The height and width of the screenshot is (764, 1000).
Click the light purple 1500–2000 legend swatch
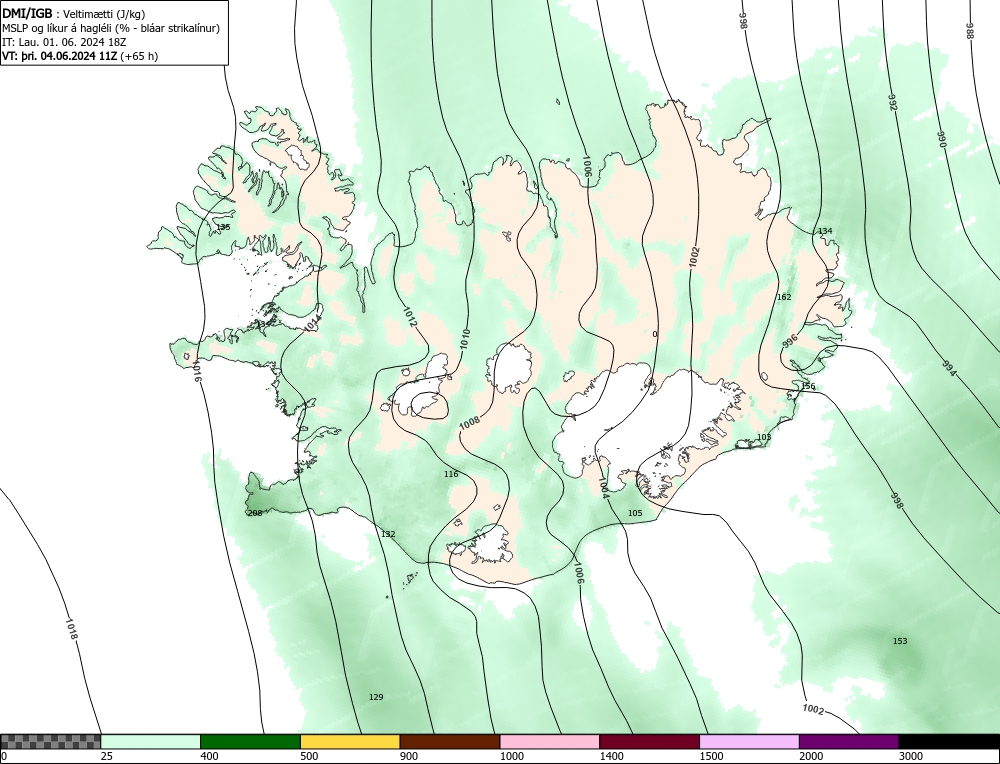[x=749, y=741]
